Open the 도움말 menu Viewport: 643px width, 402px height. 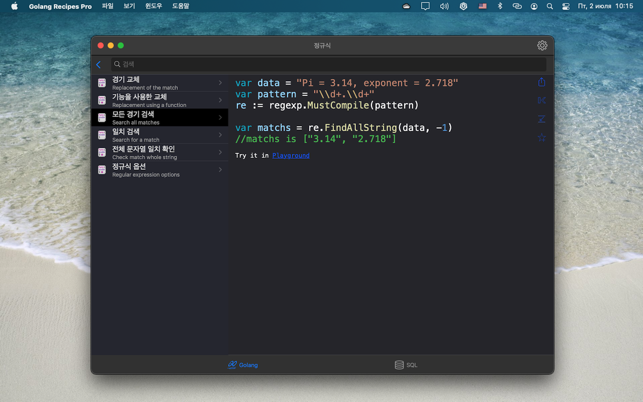click(x=180, y=6)
